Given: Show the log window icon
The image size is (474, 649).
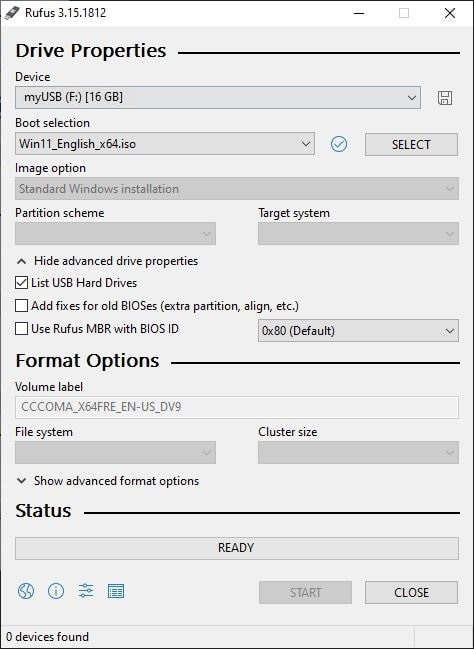Looking at the screenshot, I should click(116, 591).
